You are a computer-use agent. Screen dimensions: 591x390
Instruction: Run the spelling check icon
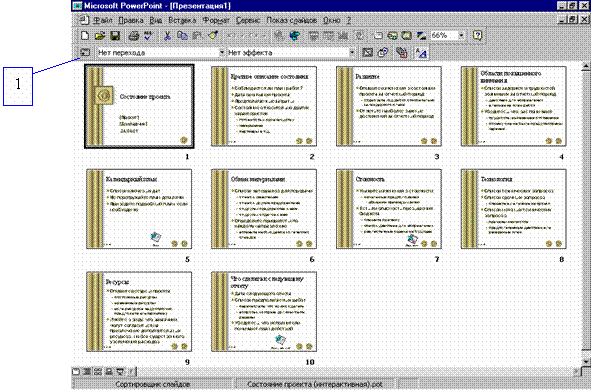149,36
